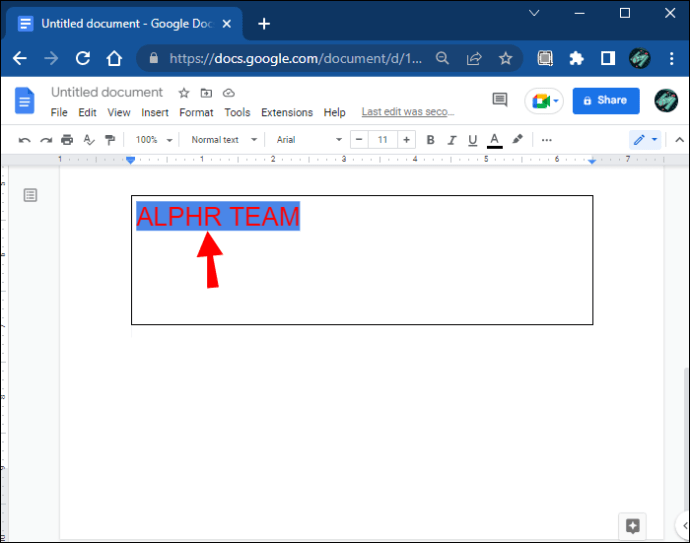Screen dimensions: 690x543
Task: Click the Undo icon in toolbar
Action: click(25, 140)
